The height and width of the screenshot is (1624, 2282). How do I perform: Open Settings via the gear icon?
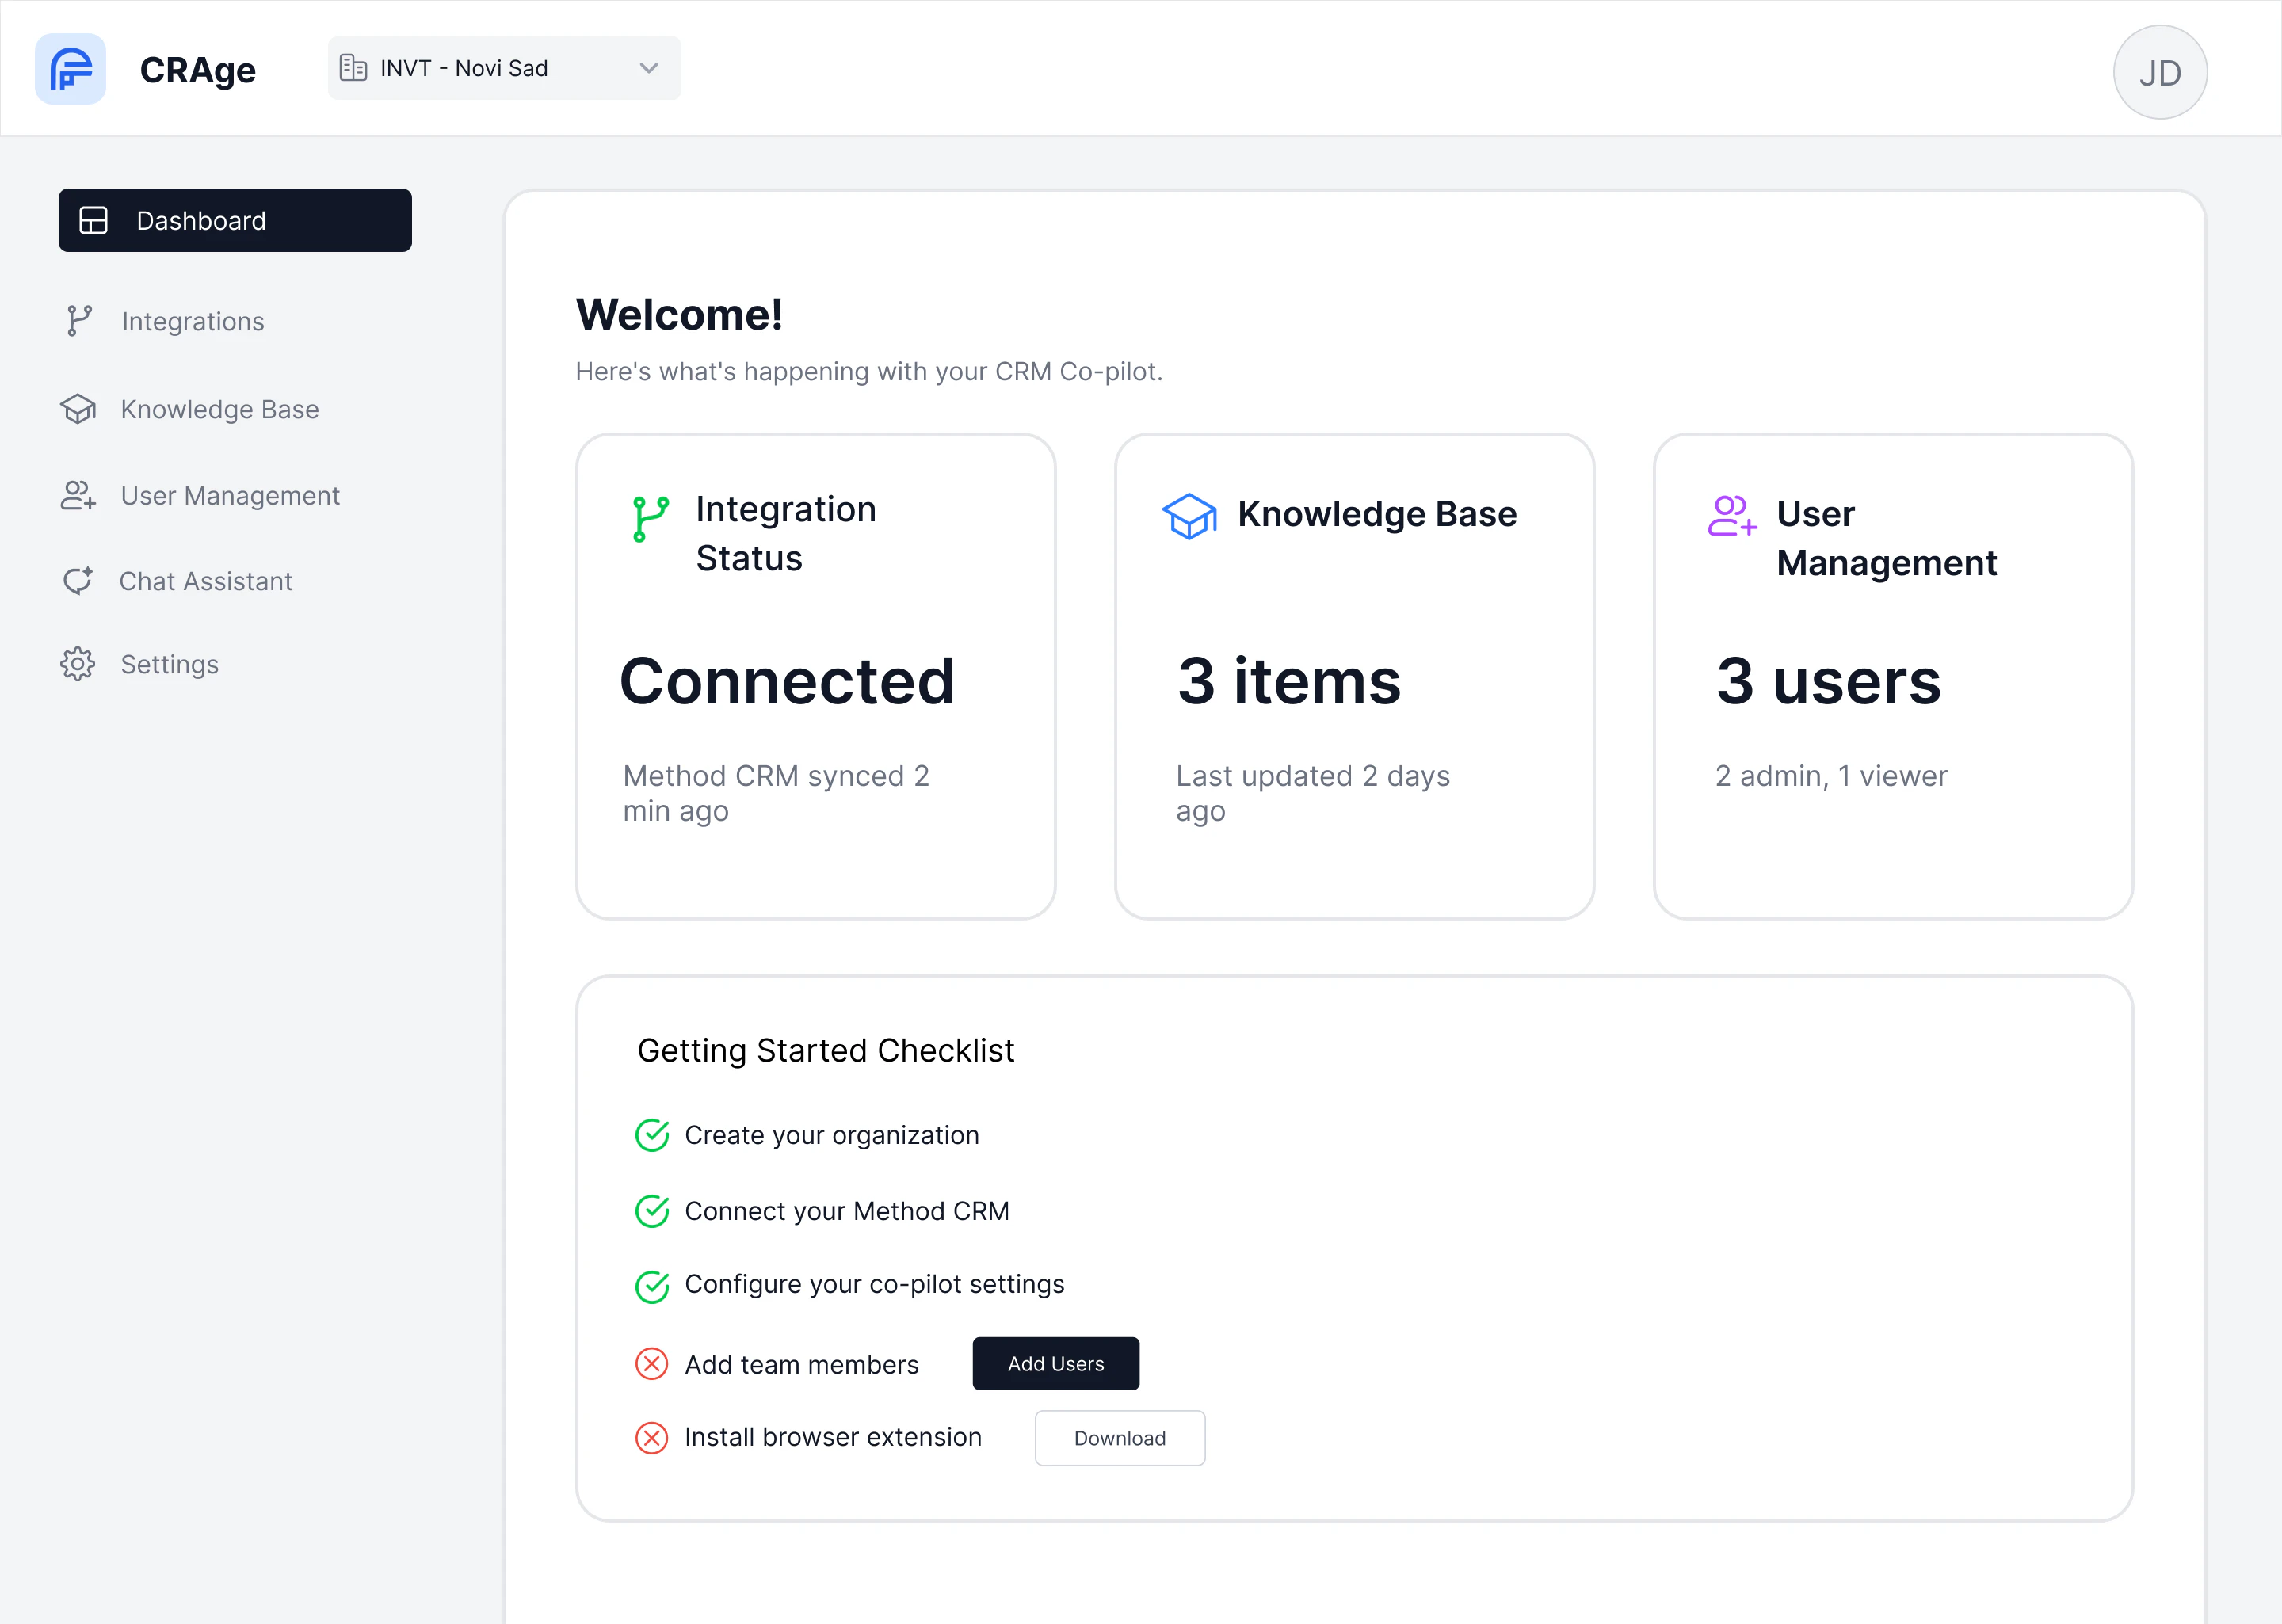point(79,664)
